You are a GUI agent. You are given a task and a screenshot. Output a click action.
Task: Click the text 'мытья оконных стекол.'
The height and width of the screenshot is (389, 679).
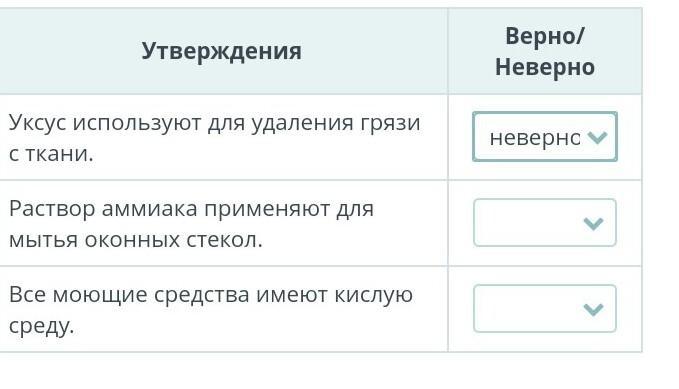(136, 240)
